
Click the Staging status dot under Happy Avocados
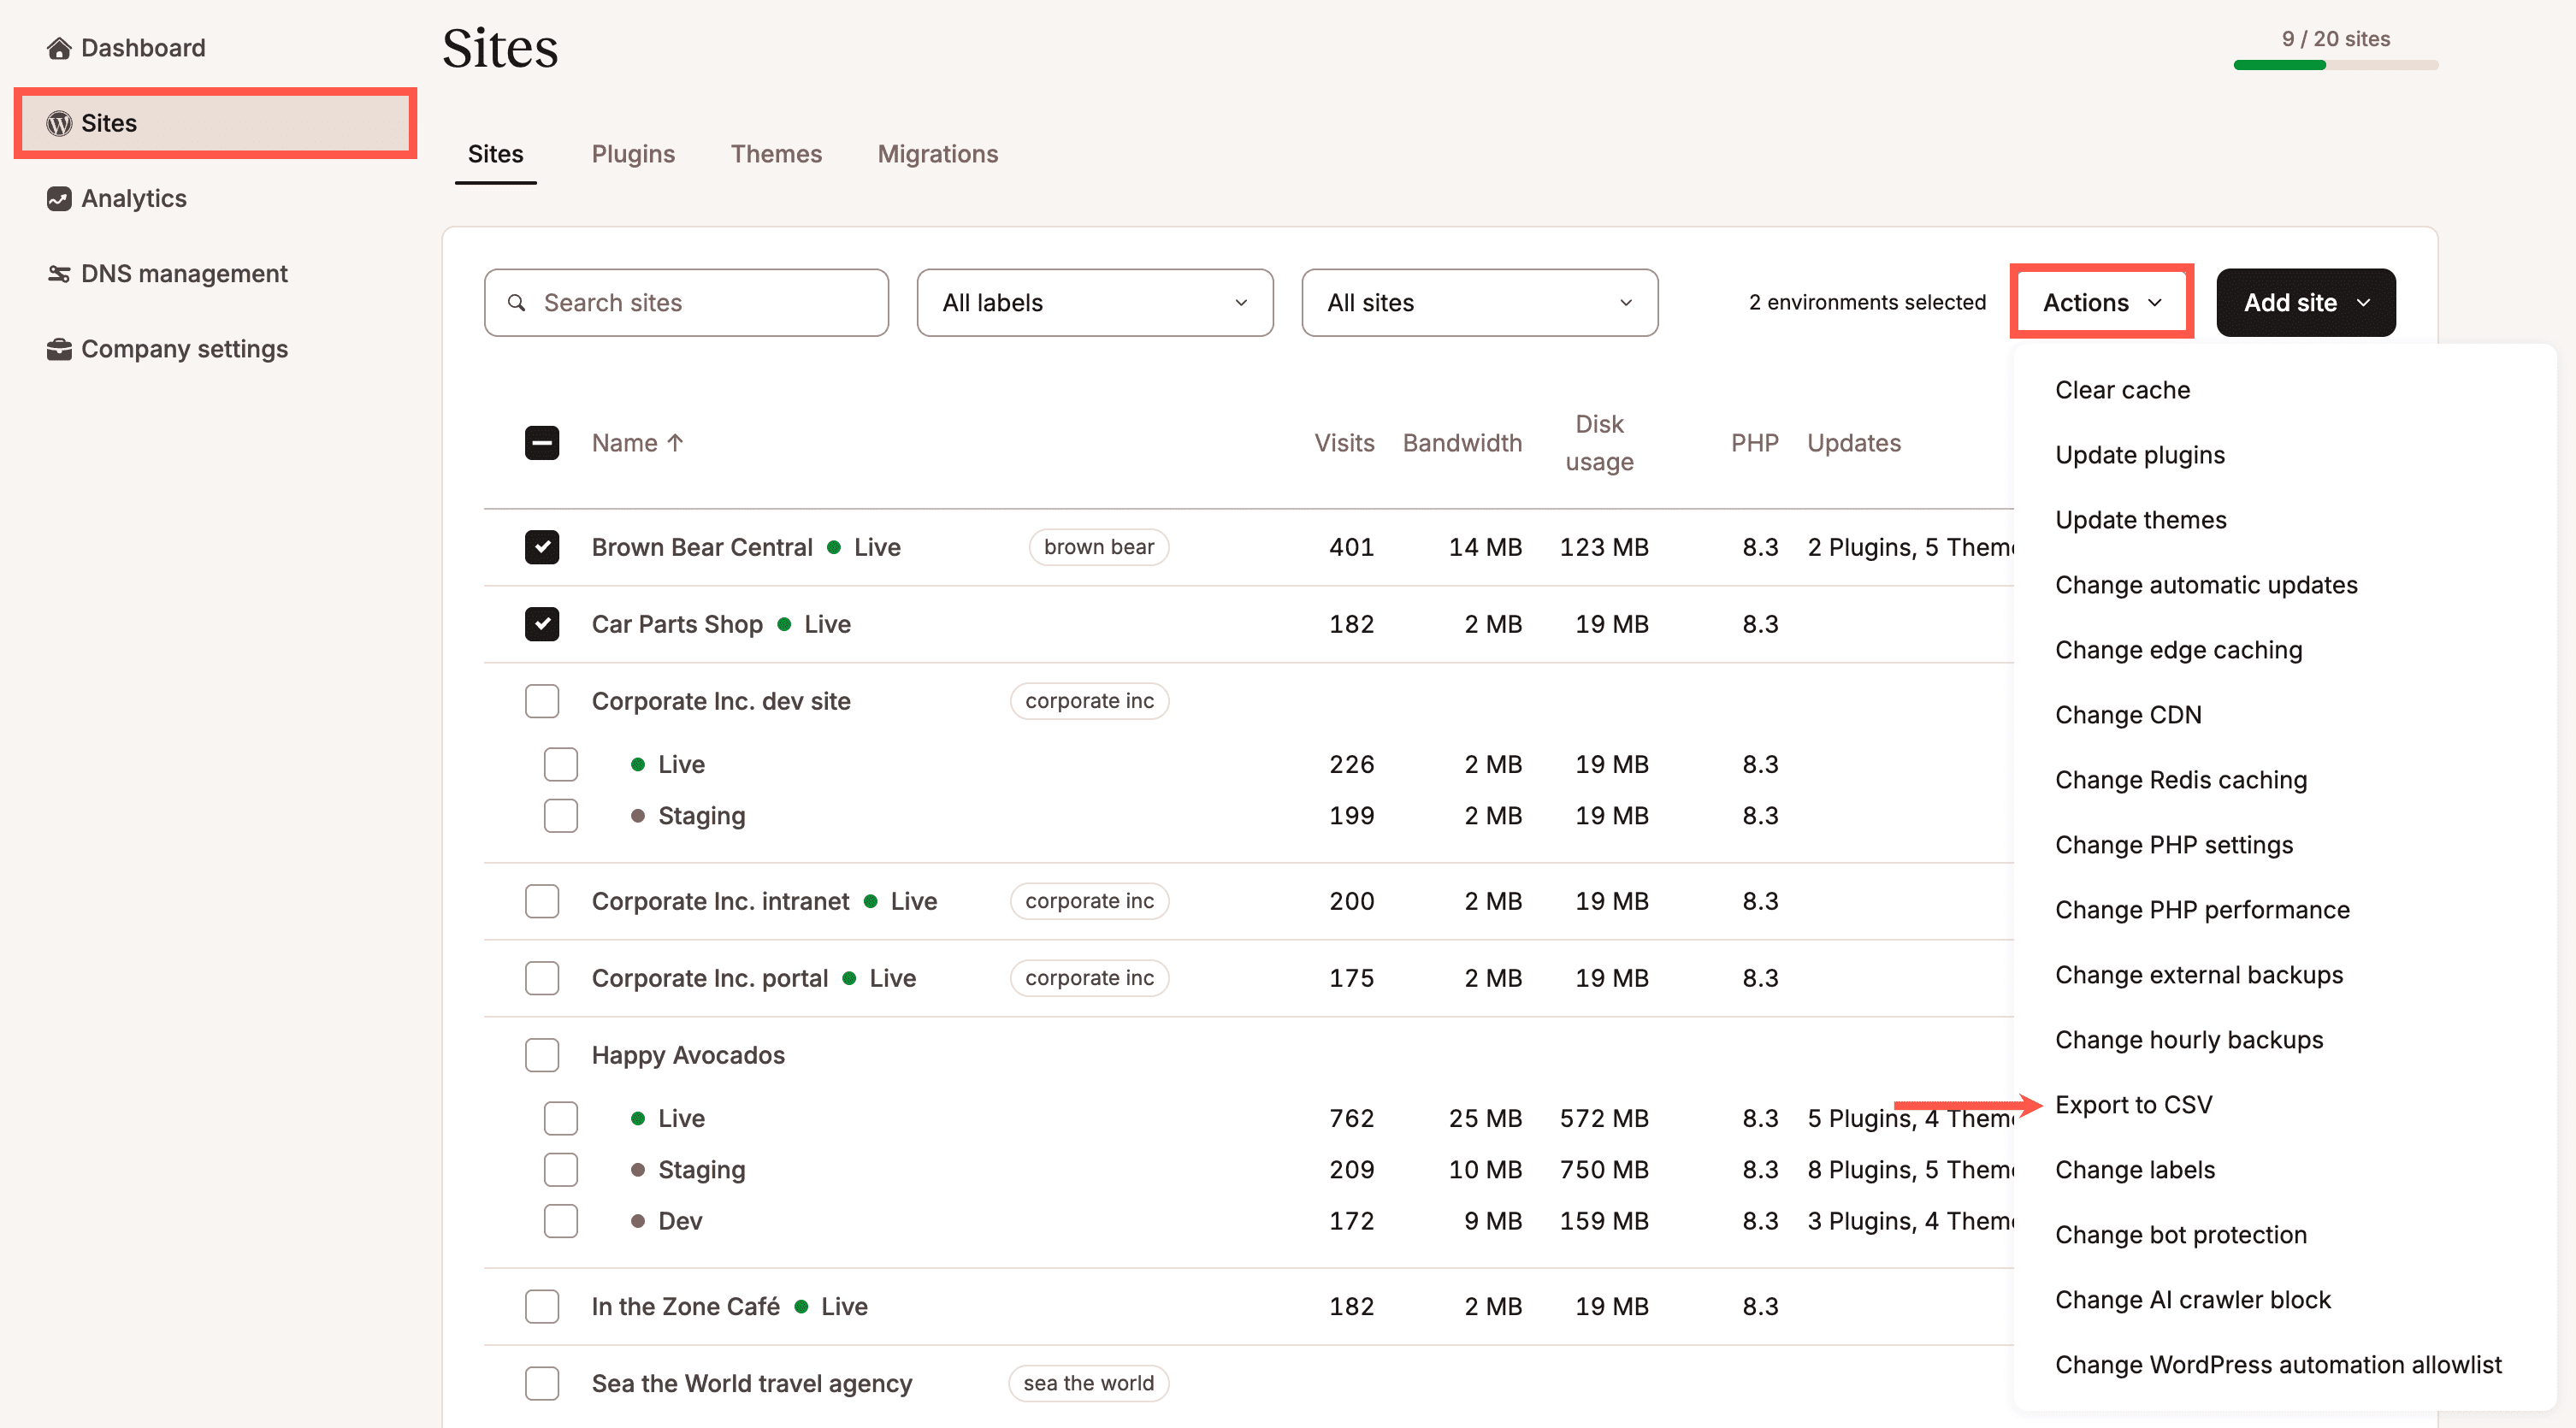coord(638,1170)
